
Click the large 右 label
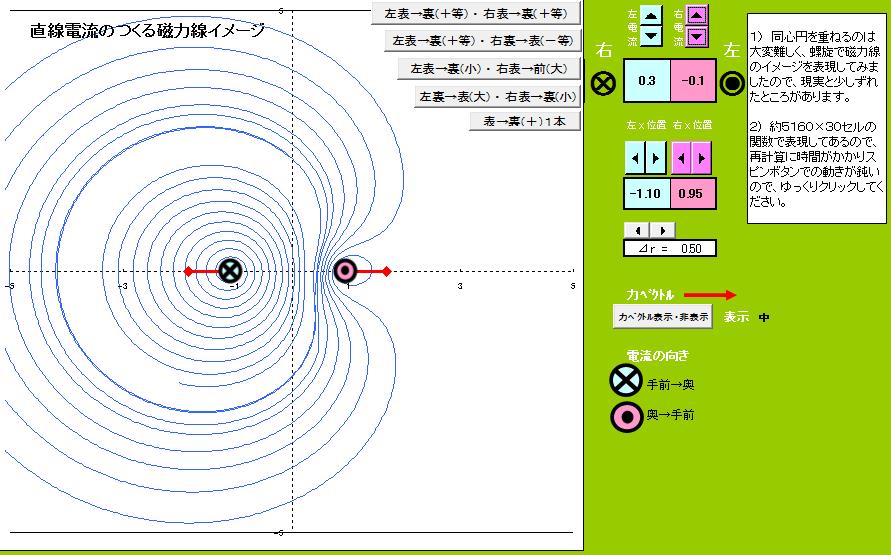click(x=603, y=50)
